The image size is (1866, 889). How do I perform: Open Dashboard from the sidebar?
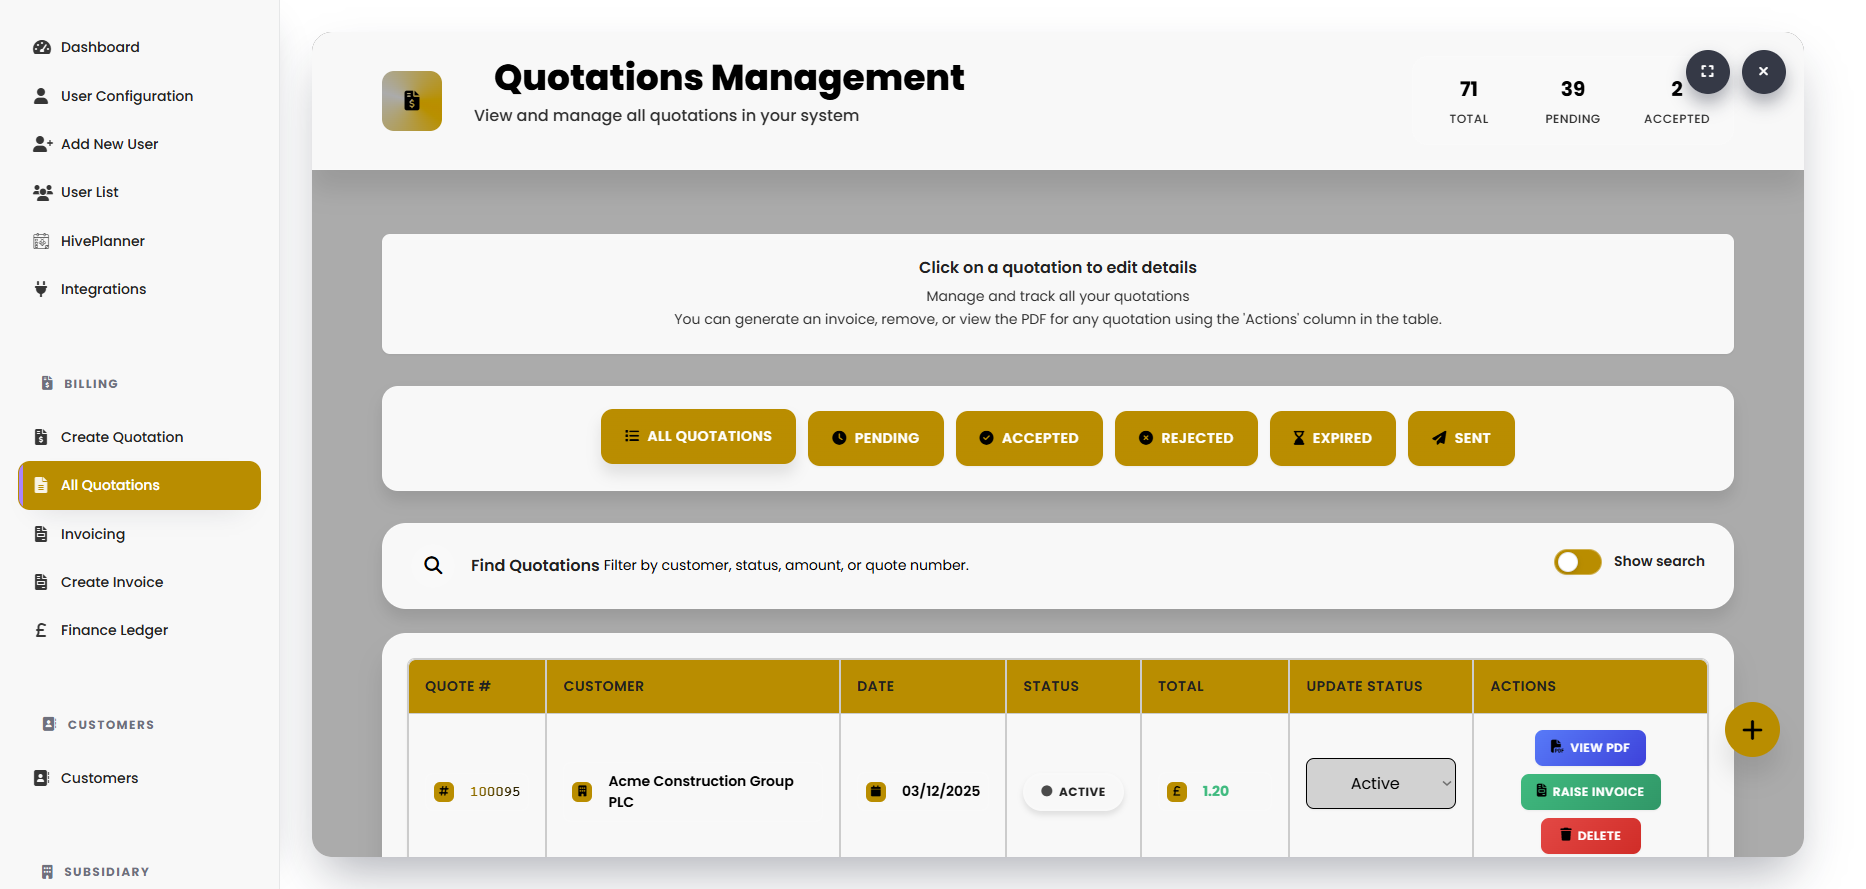point(99,47)
